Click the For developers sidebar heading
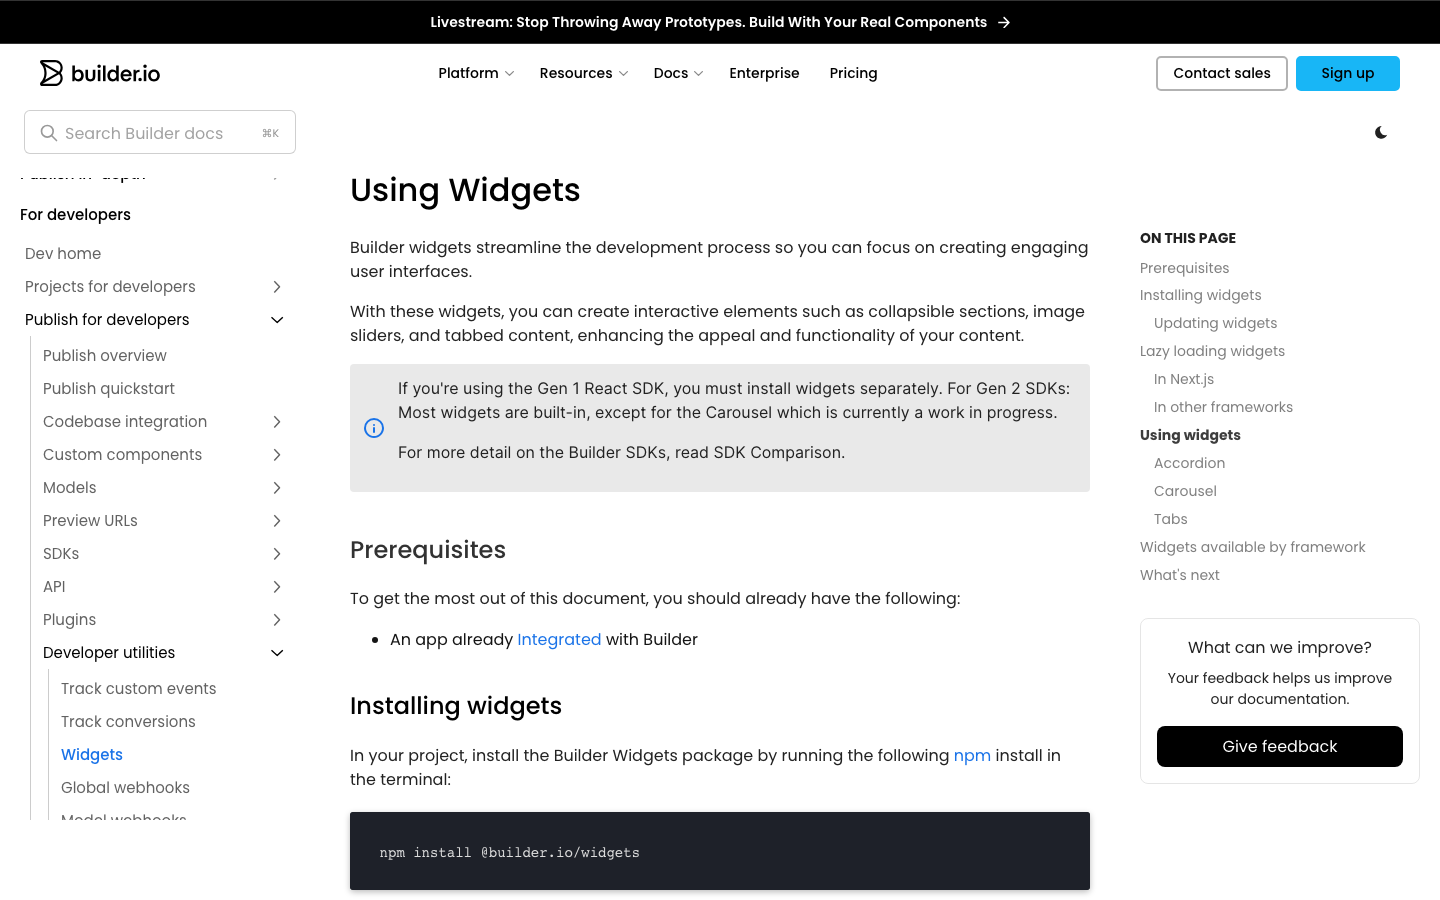Image resolution: width=1440 pixels, height=900 pixels. click(75, 215)
